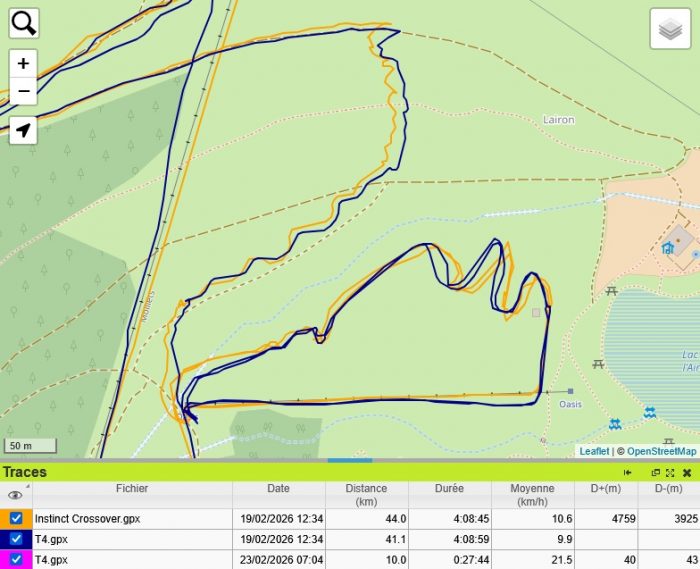Select the Instinct Crossover.gpx file name row
700x569 pixels.
click(87, 519)
